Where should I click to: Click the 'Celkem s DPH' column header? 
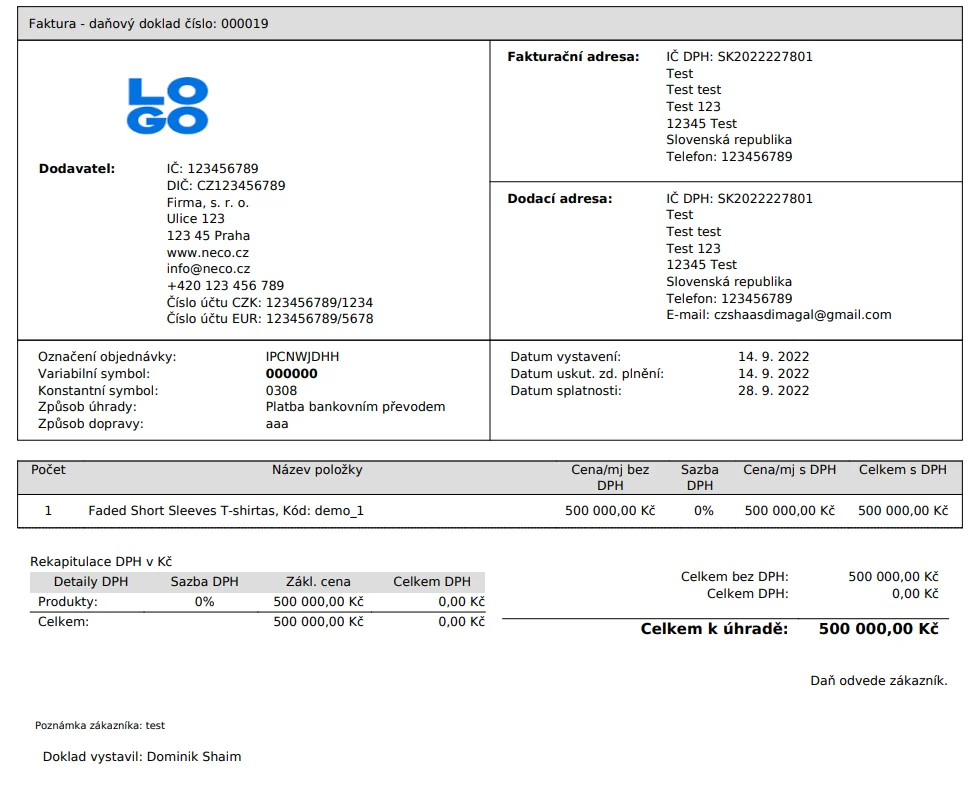coord(902,470)
